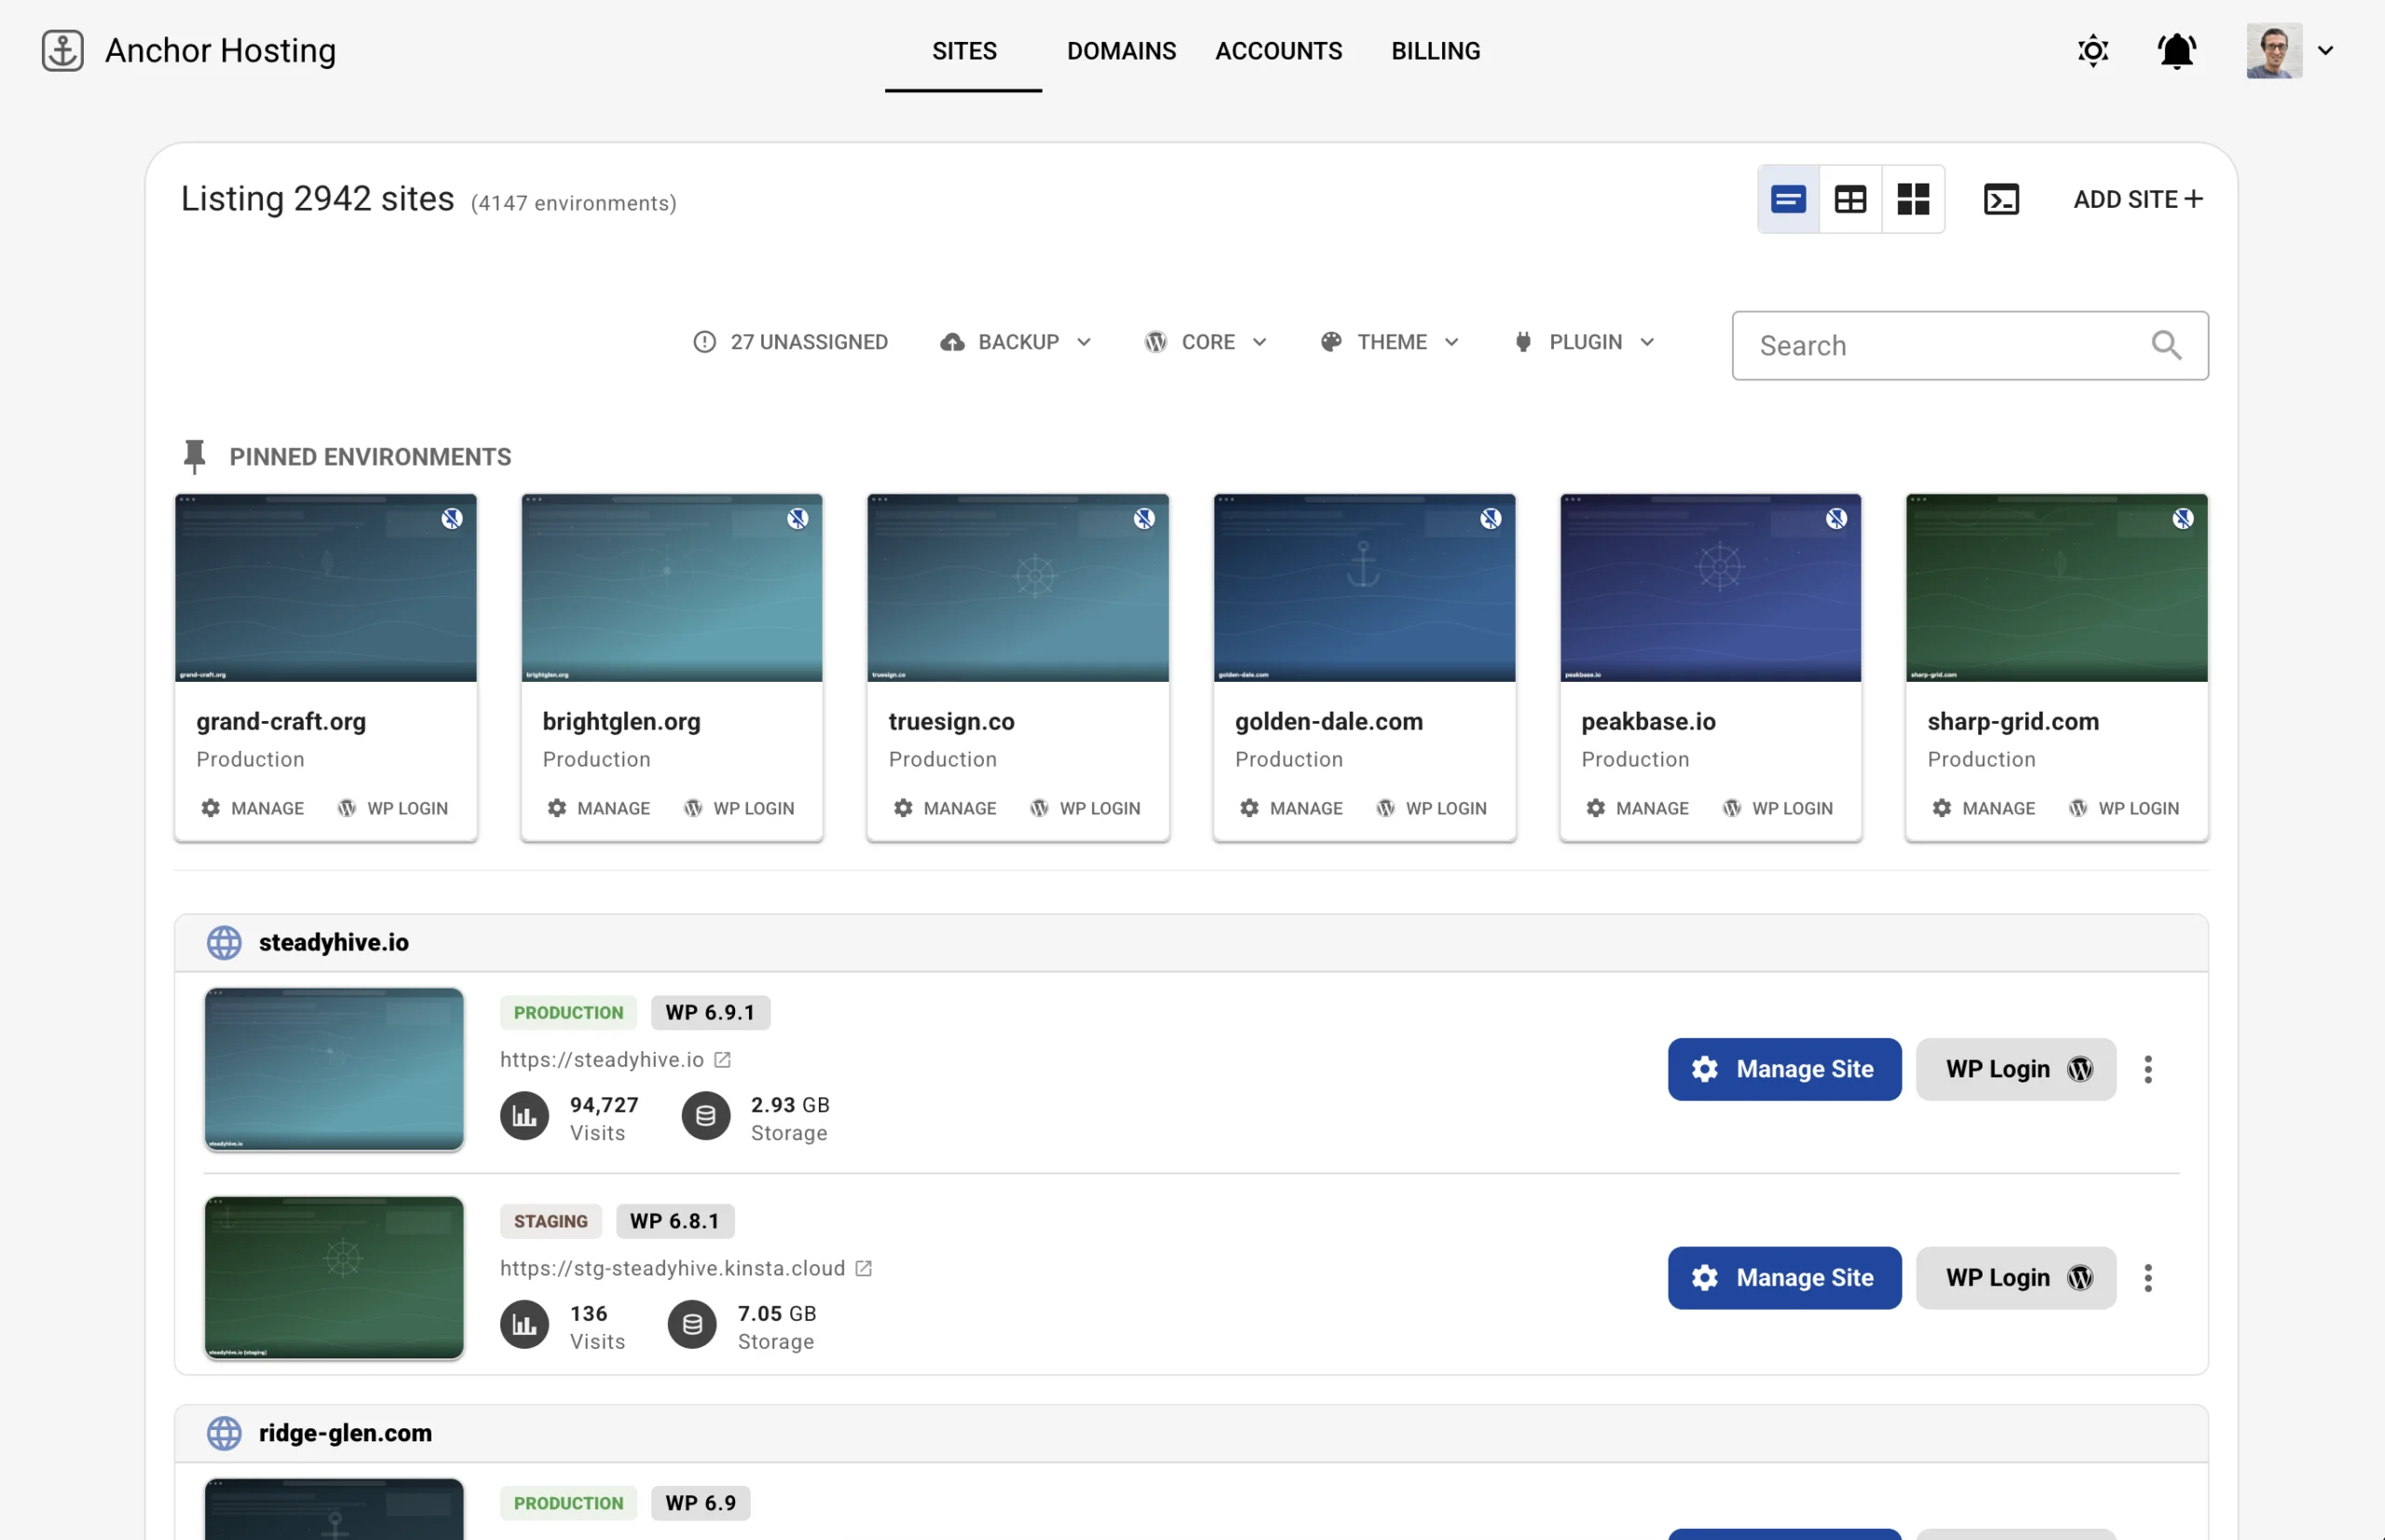Open the notifications bell
Image resolution: width=2385 pixels, height=1540 pixels.
click(x=2176, y=50)
